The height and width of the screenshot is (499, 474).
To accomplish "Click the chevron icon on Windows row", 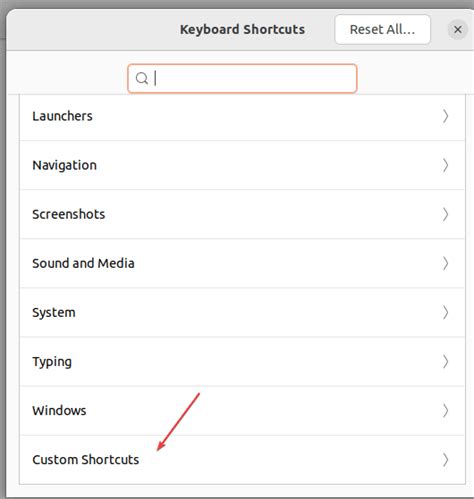I will 445,411.
